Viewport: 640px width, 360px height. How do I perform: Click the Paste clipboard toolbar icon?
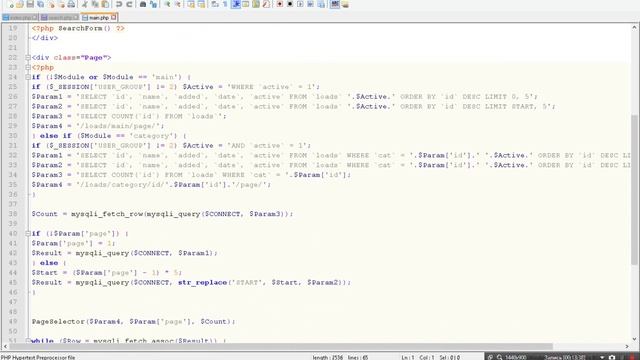(105, 4)
